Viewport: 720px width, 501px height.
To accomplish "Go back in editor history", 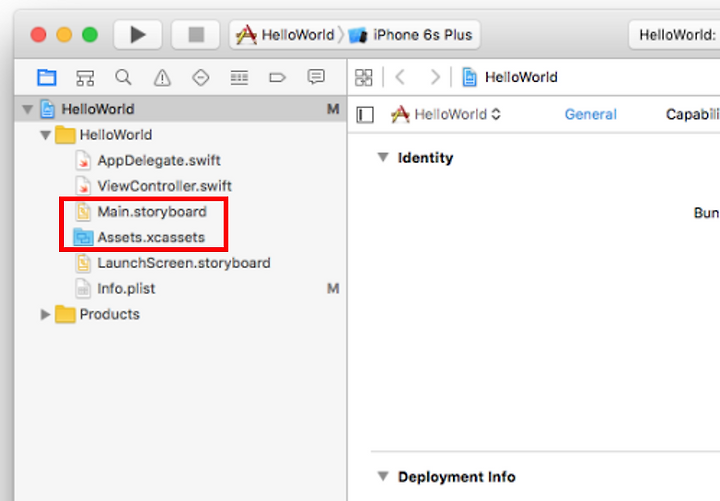I will pos(400,77).
